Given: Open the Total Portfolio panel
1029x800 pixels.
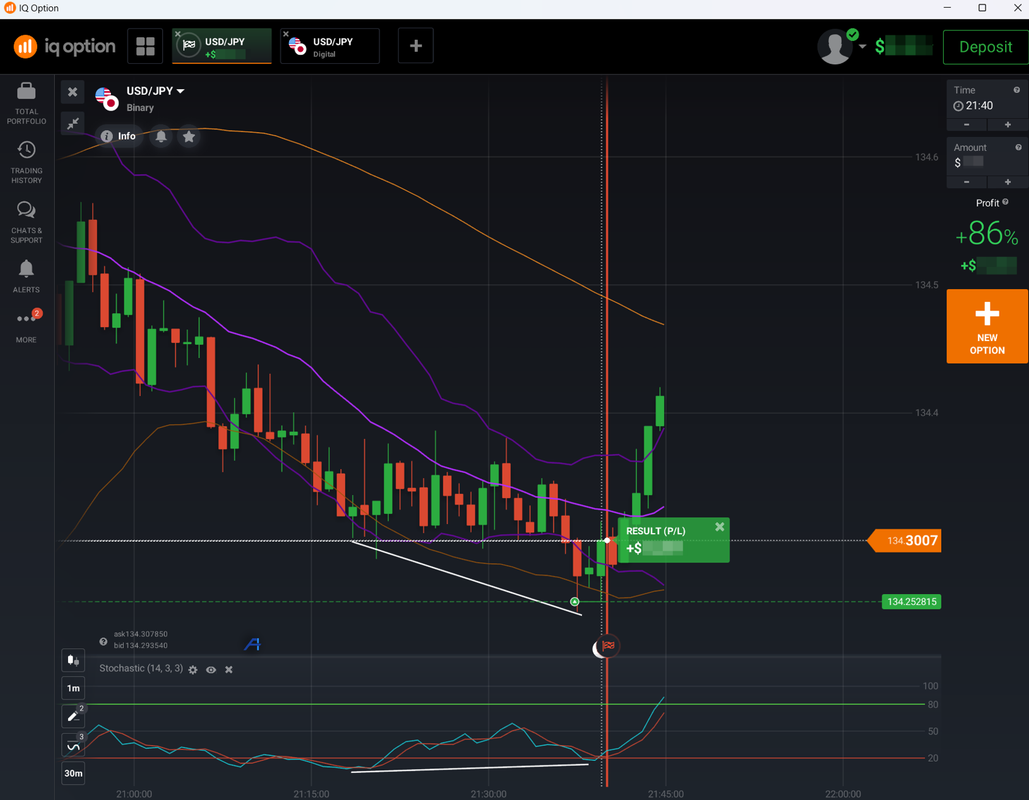Looking at the screenshot, I should point(26,103).
